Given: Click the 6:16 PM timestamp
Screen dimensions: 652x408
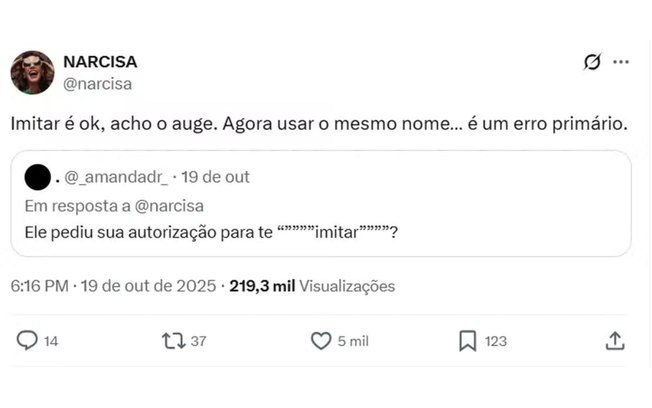Looking at the screenshot, I should coord(39,286).
